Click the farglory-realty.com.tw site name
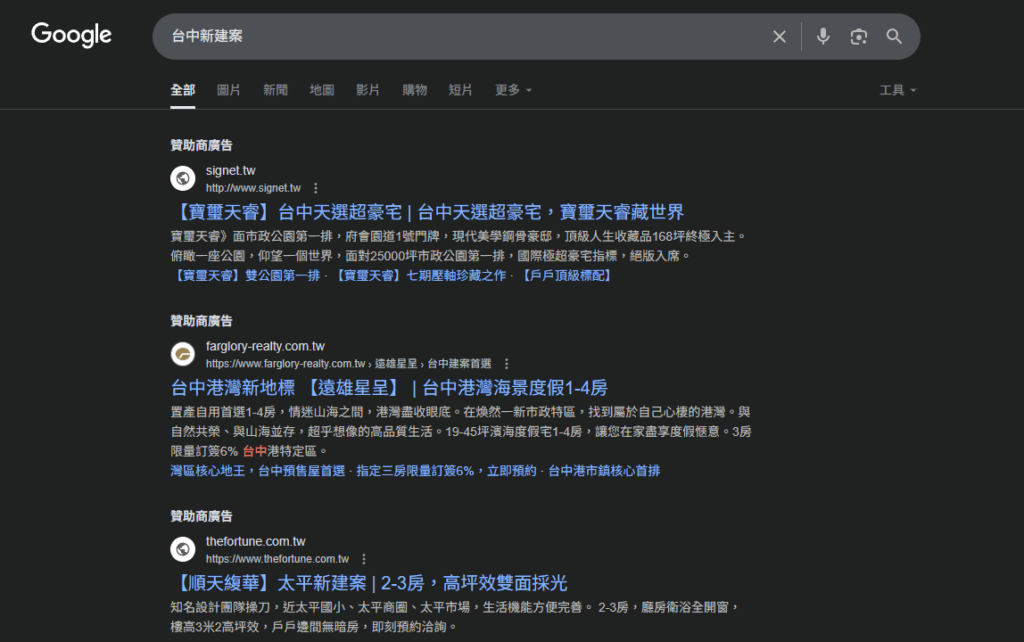Screen dimensions: 1024x642 coord(265,346)
